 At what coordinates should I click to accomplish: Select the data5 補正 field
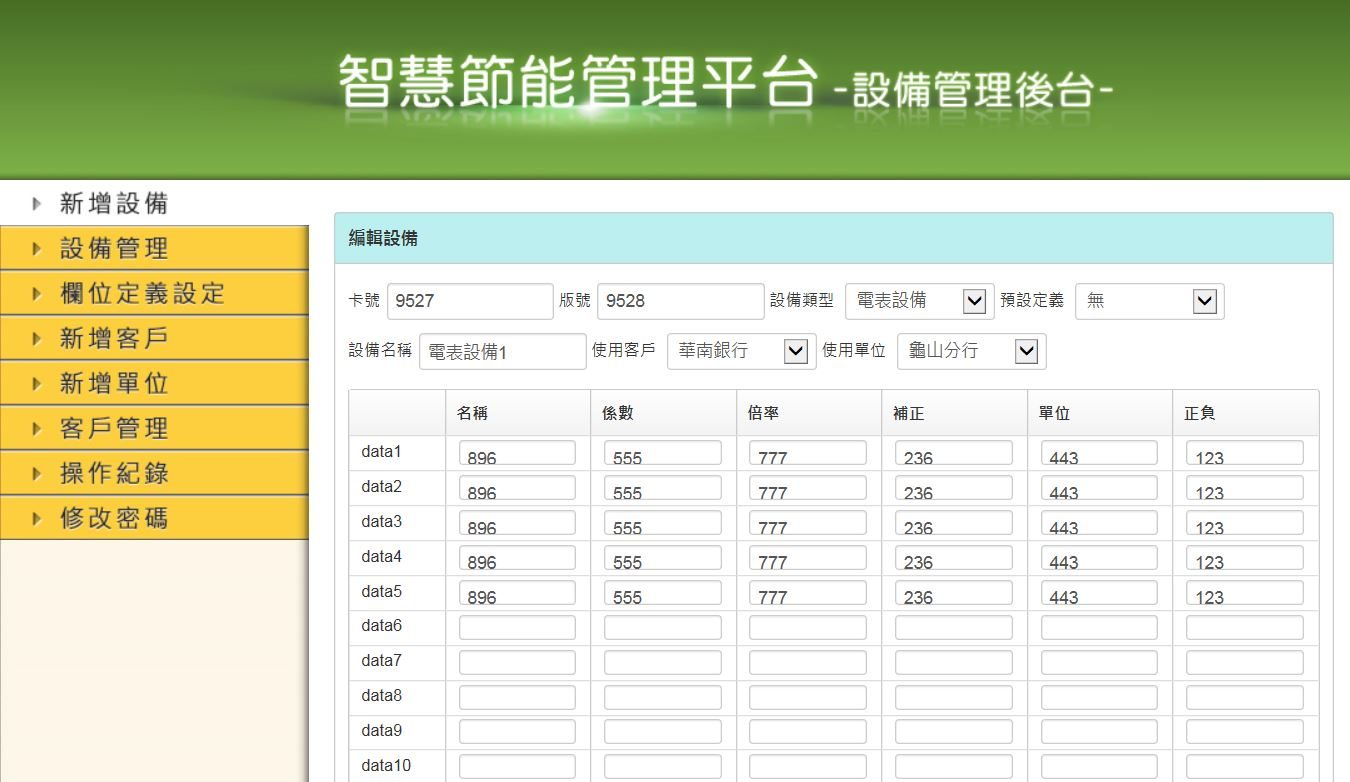[954, 593]
